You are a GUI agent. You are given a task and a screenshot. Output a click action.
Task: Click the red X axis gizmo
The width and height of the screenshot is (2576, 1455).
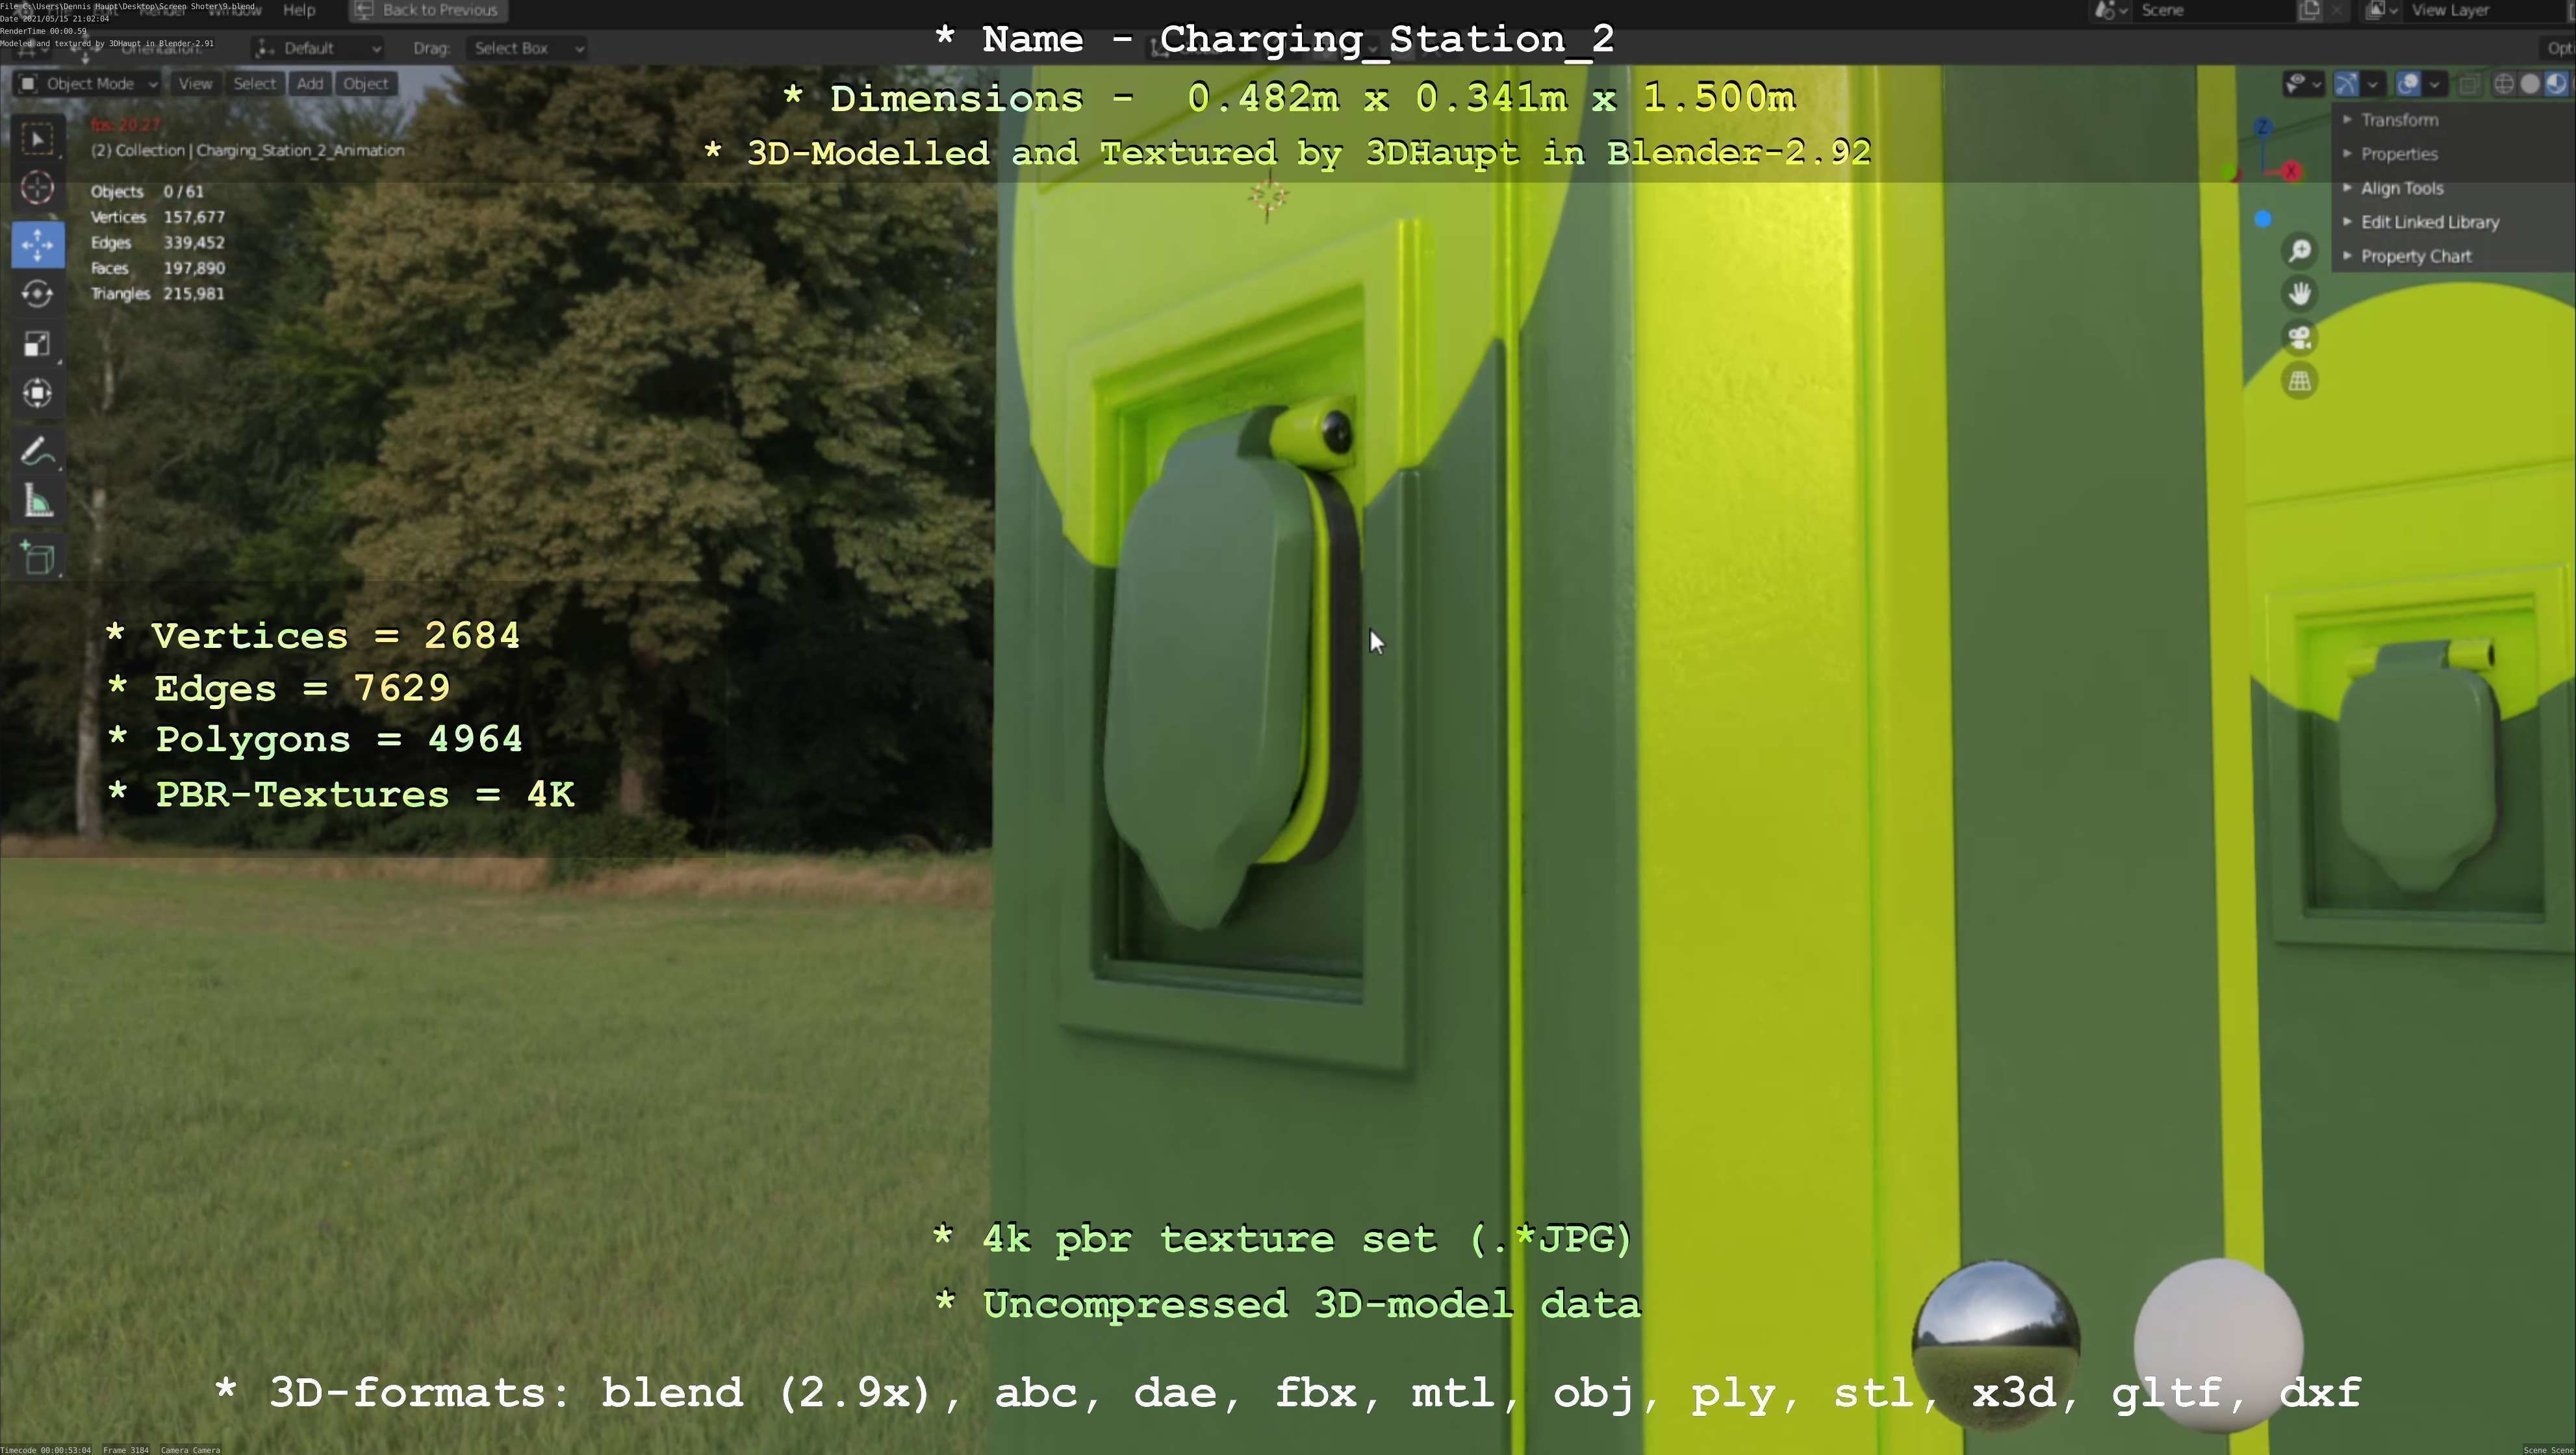[2291, 171]
